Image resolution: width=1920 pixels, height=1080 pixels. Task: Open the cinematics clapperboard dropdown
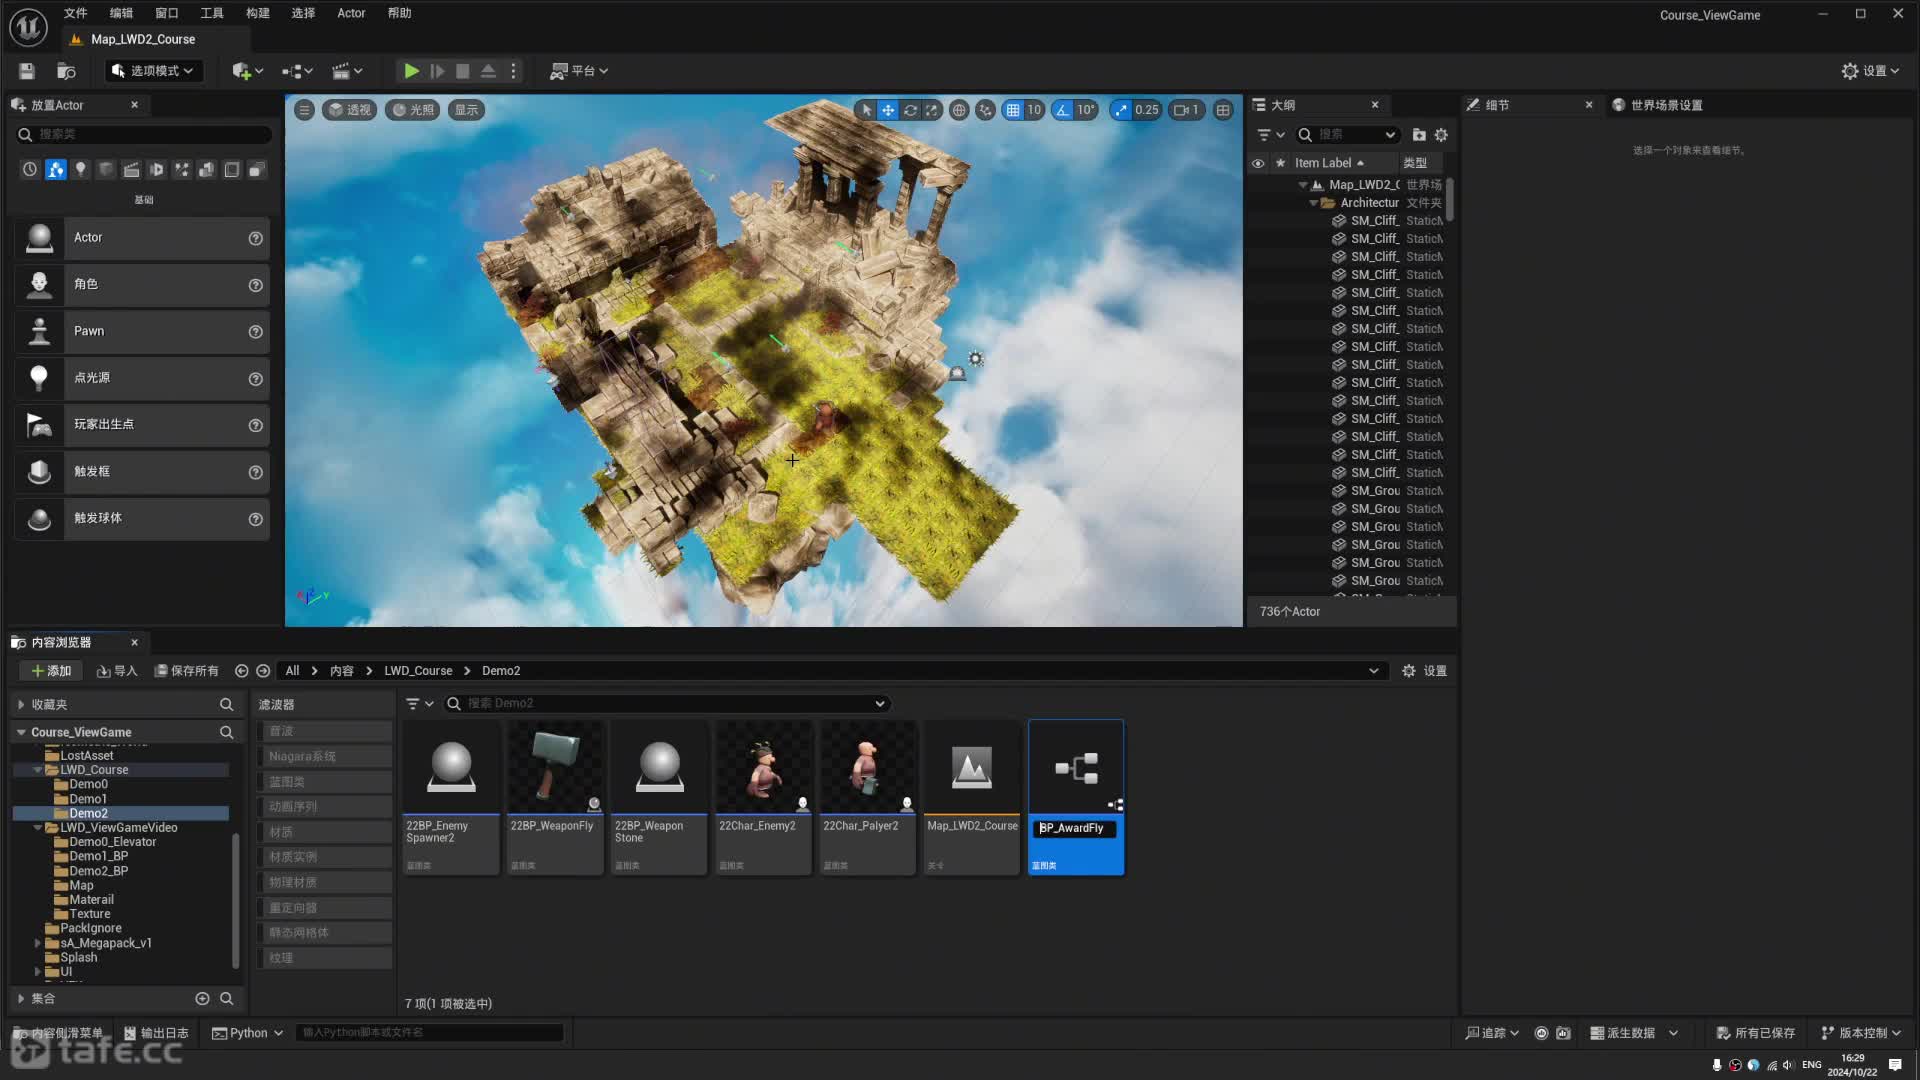pos(347,71)
